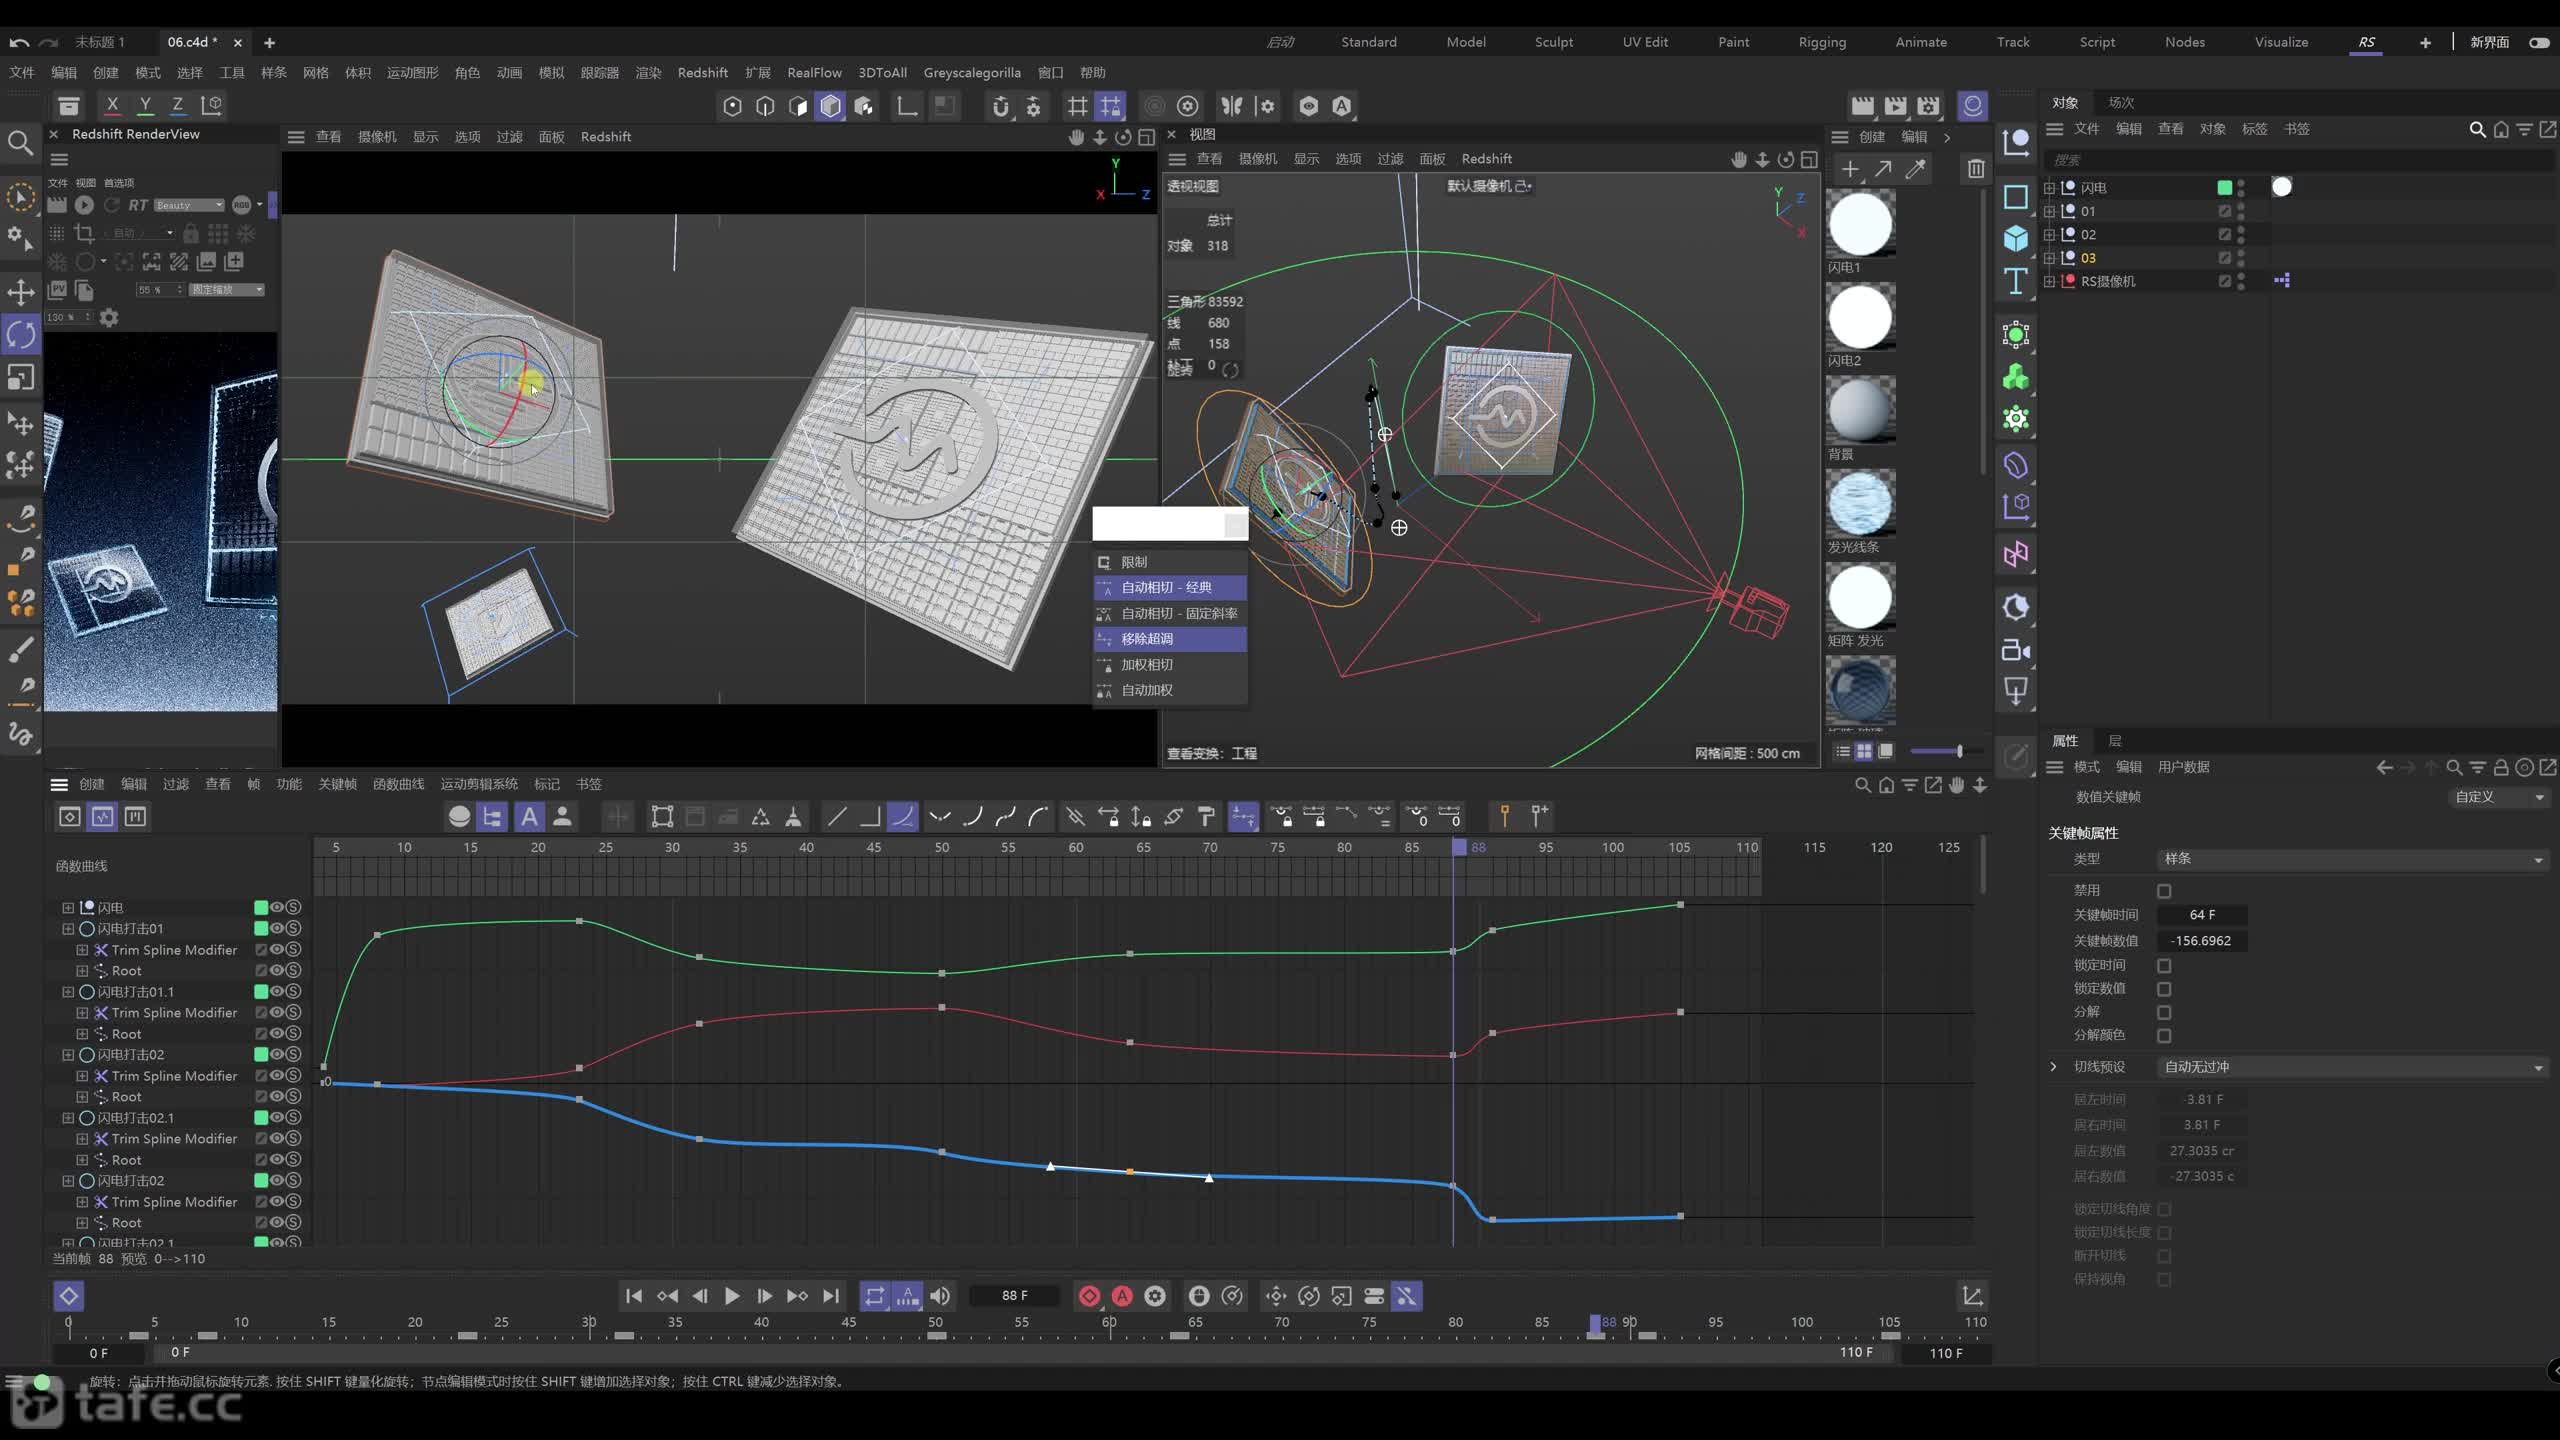Open the 函数曲线 menu in timeline
Screen dimensions: 2560x1440
click(x=398, y=784)
